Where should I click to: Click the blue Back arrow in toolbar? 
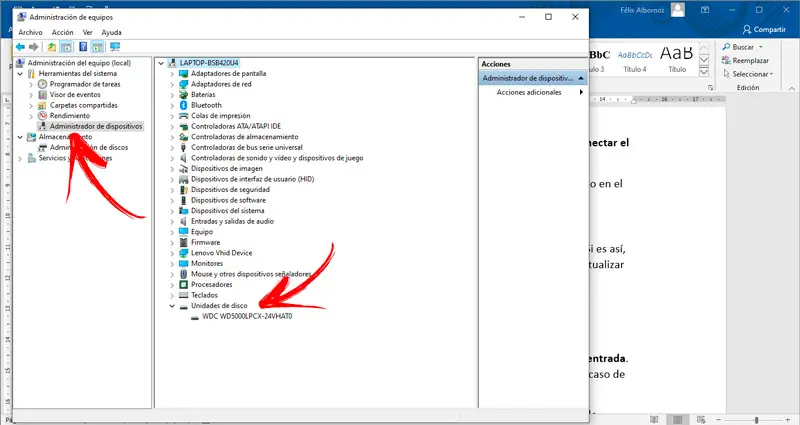(x=20, y=47)
